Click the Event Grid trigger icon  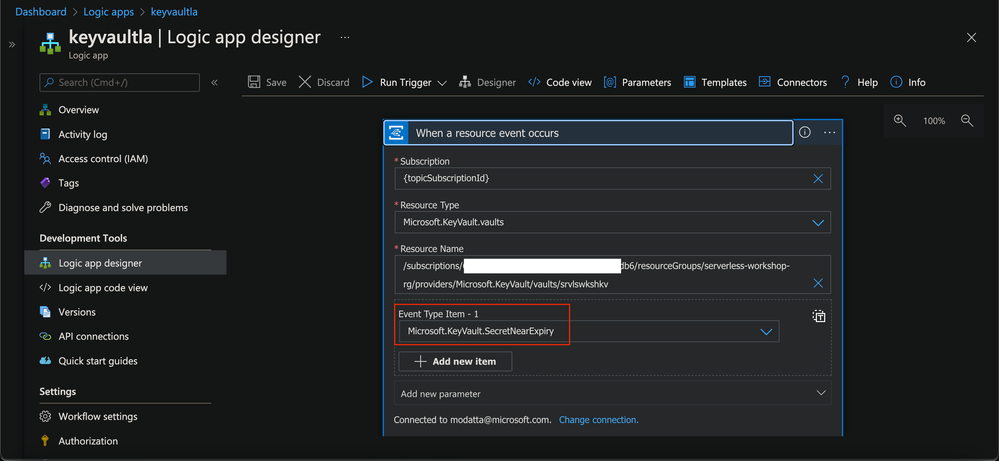point(396,133)
